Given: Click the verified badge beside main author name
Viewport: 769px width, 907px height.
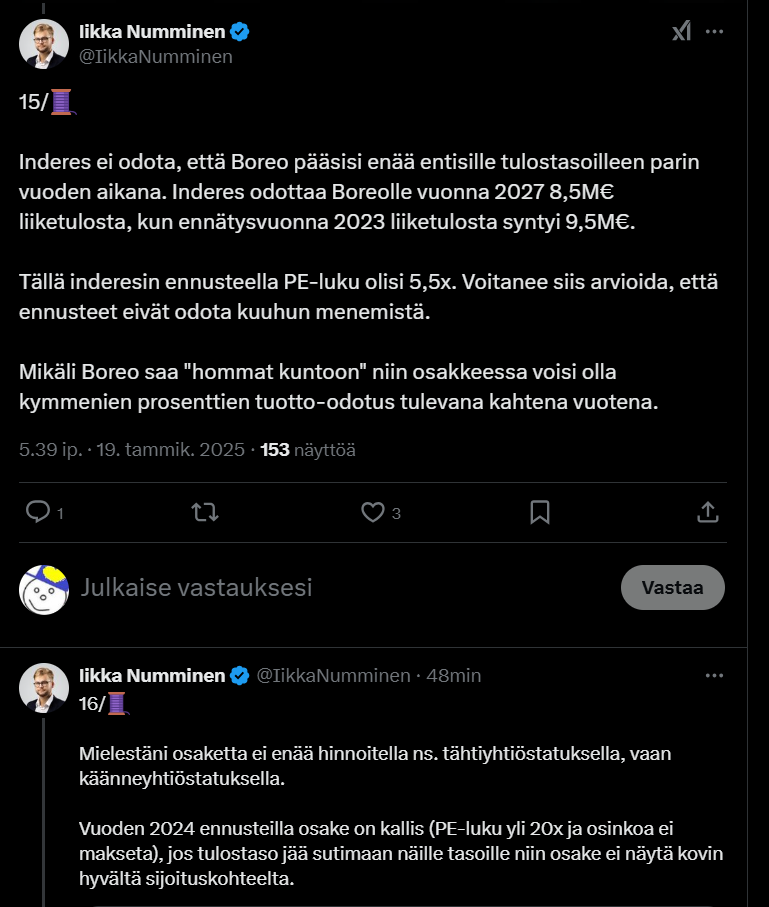Looking at the screenshot, I should 240,32.
